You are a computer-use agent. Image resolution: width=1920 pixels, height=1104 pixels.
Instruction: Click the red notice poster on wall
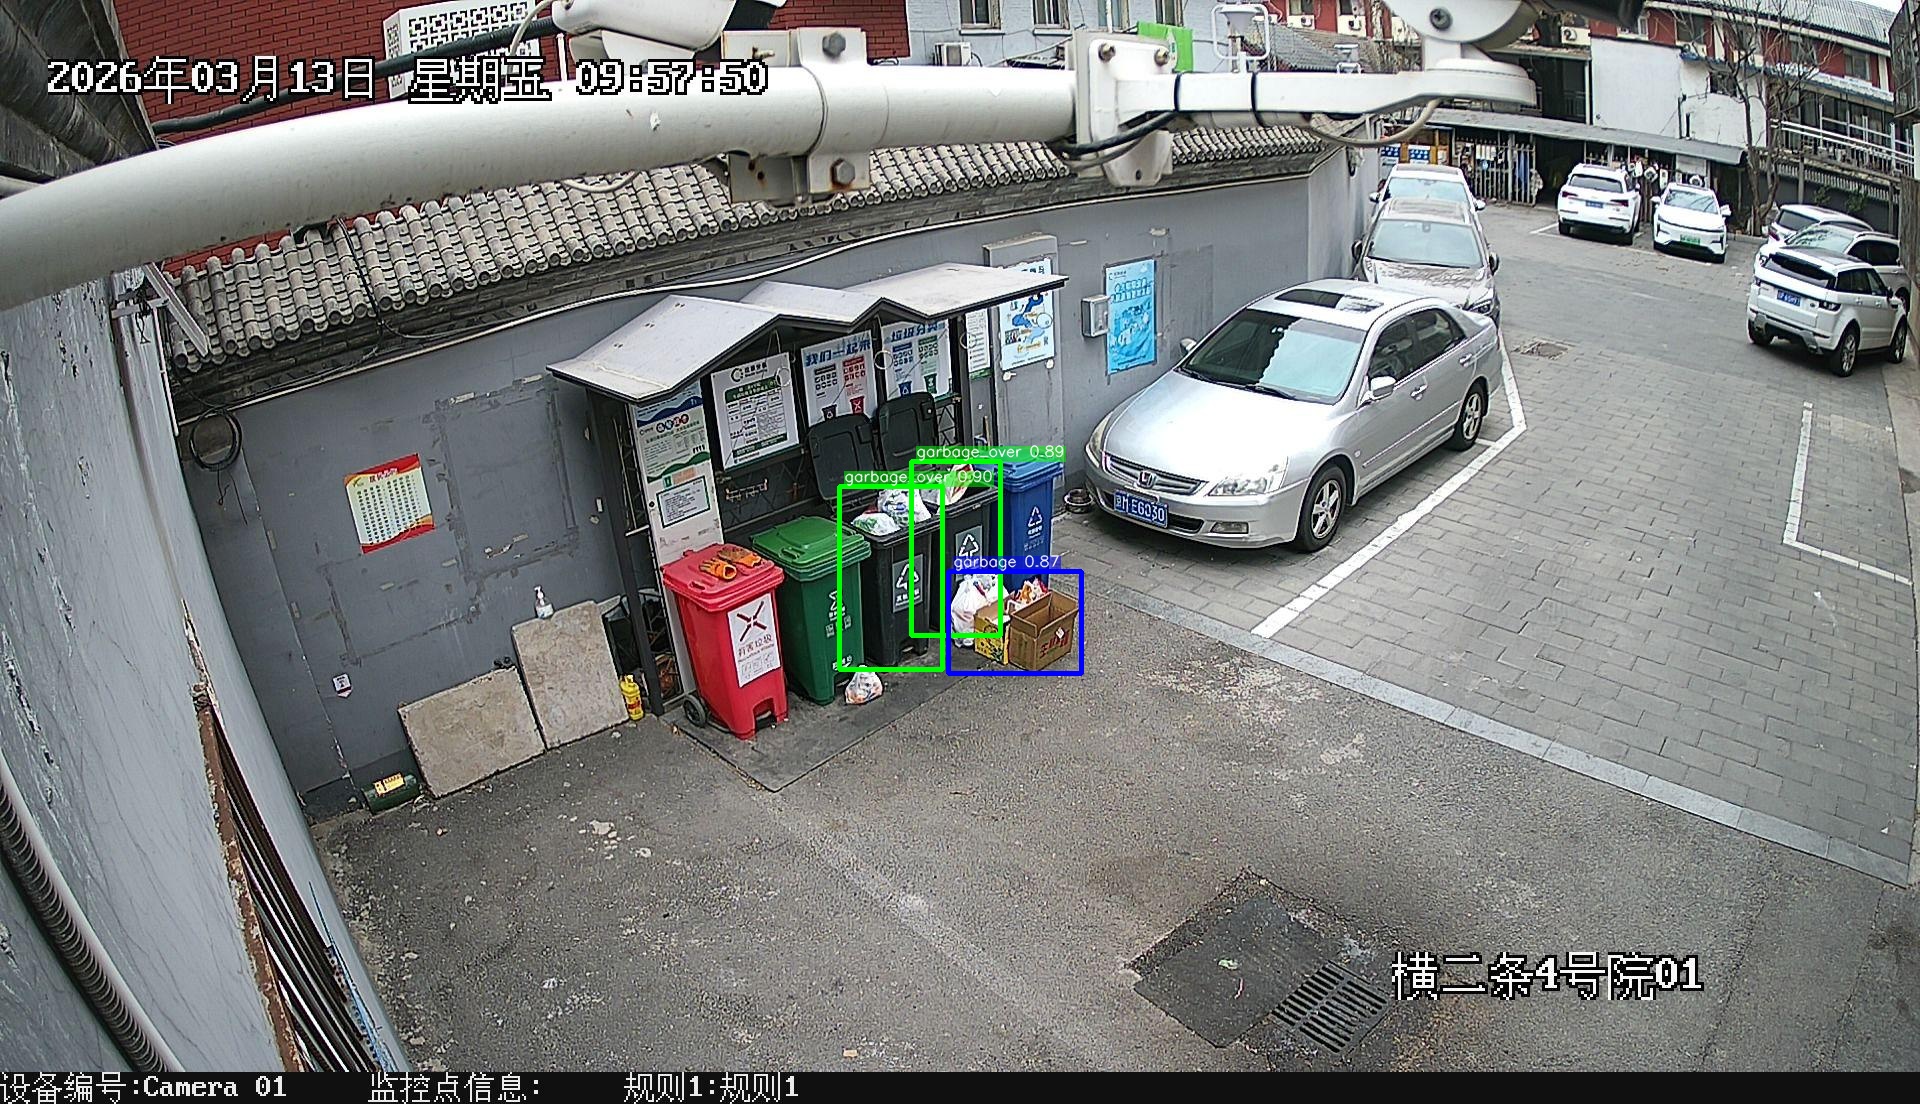click(x=389, y=502)
